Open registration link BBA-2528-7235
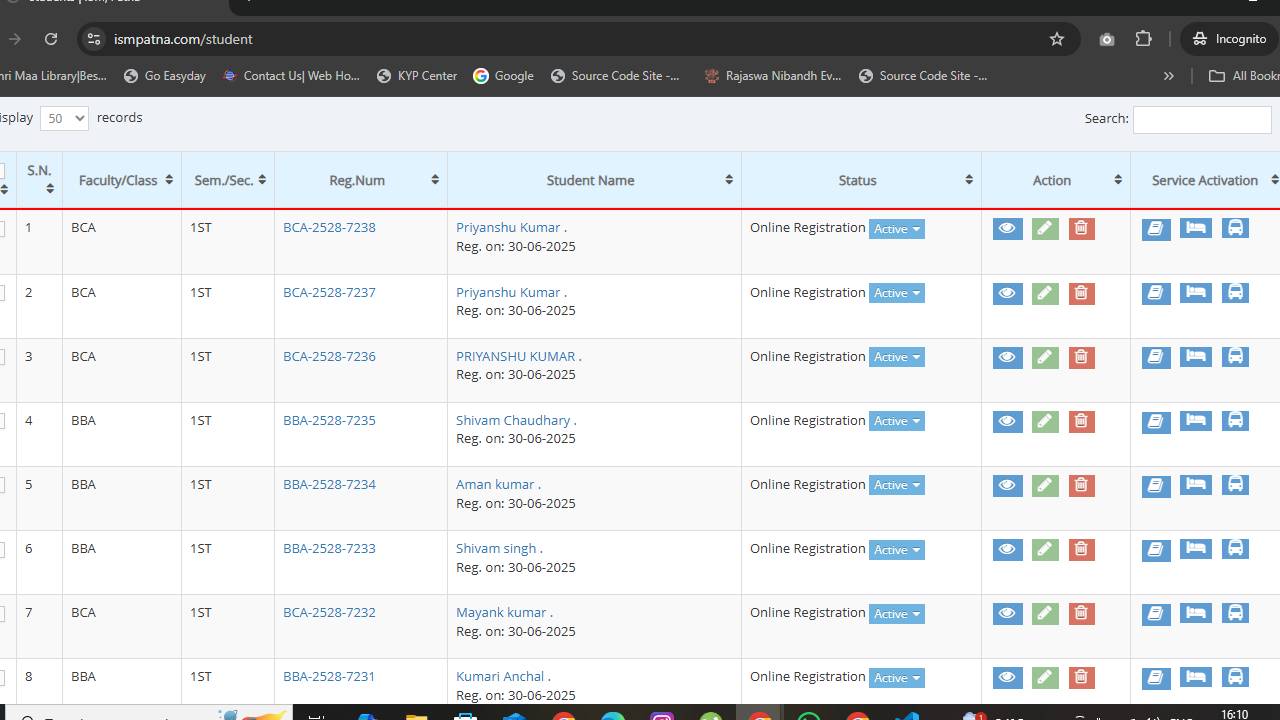Viewport: 1280px width, 720px height. [329, 420]
